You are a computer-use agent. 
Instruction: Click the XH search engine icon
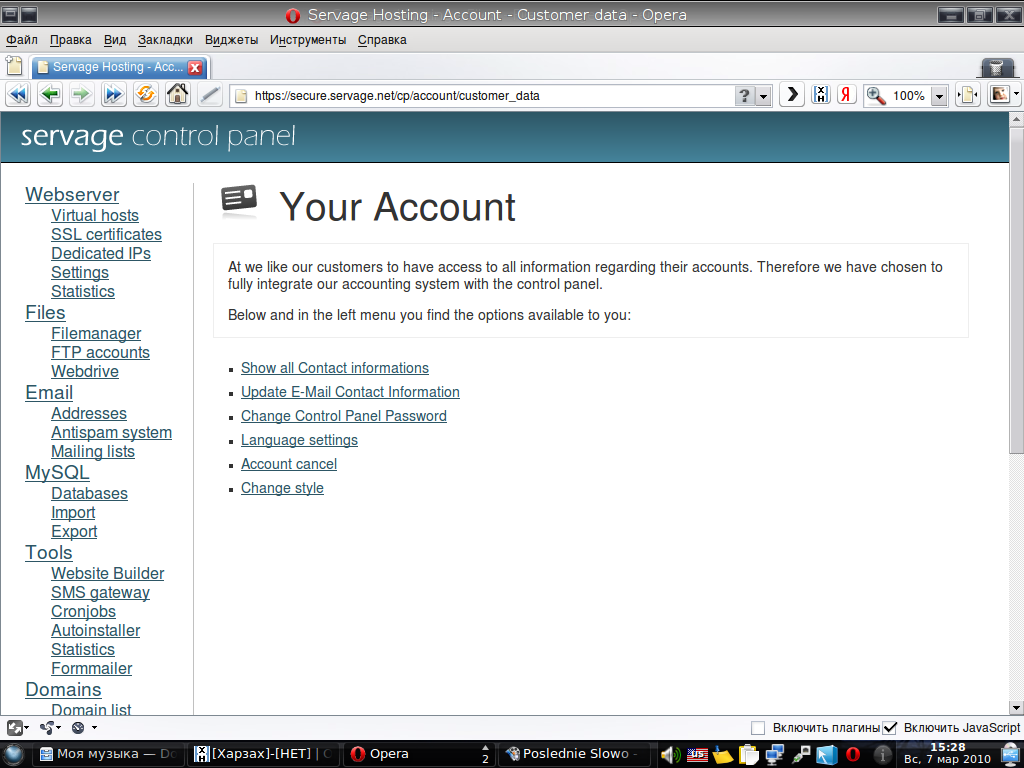click(x=820, y=95)
